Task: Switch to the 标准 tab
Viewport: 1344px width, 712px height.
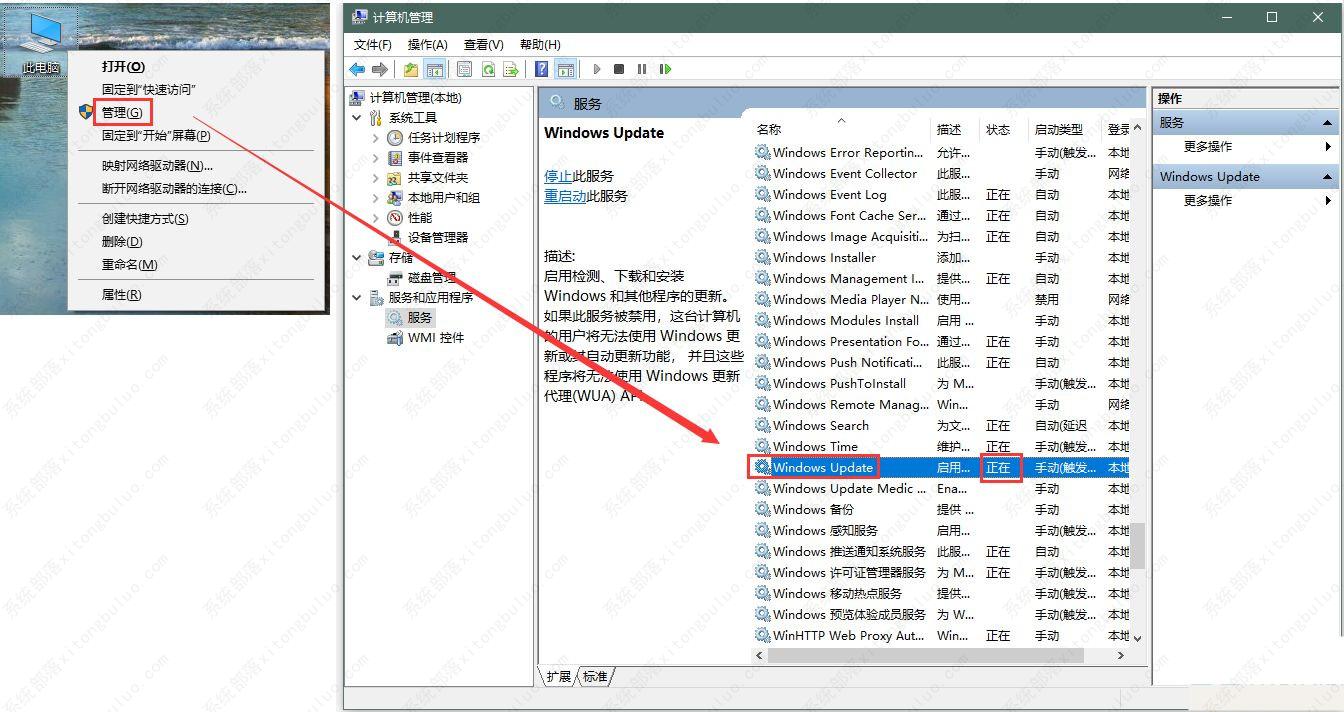Action: point(596,677)
